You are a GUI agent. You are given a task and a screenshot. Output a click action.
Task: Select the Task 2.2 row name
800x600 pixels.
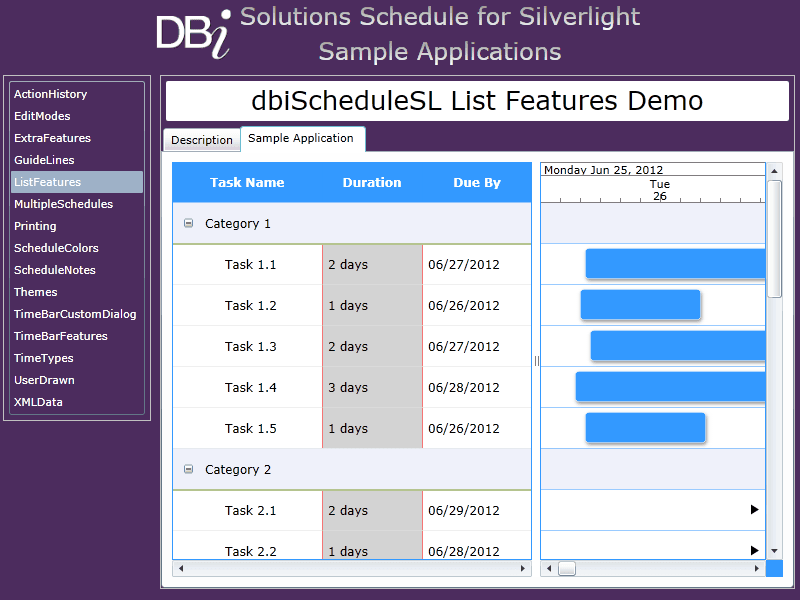pos(251,552)
